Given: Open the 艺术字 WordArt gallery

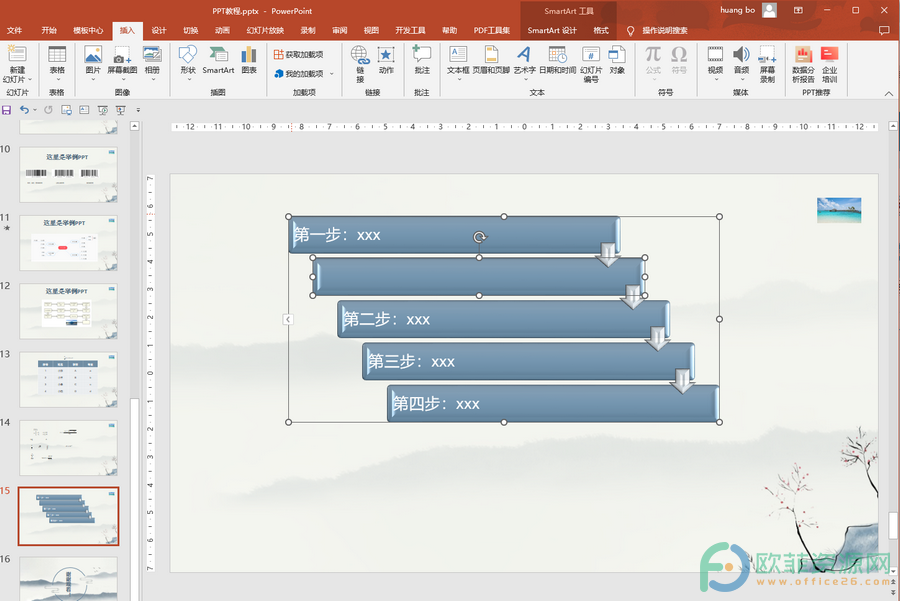Looking at the screenshot, I should click(x=523, y=55).
